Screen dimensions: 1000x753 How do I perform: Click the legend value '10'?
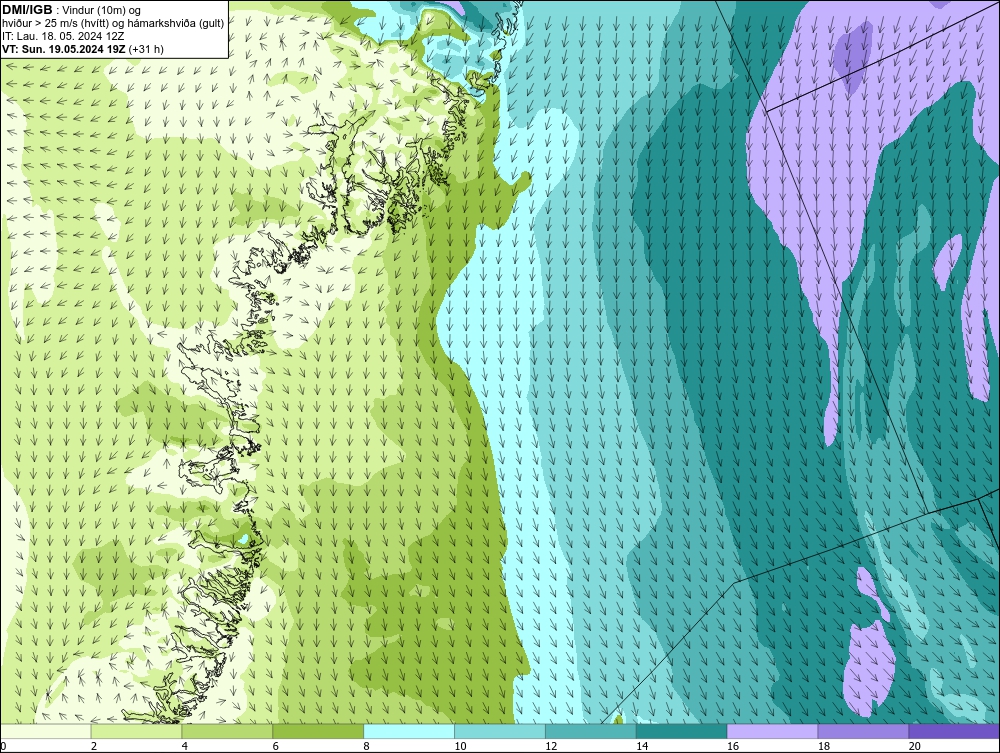click(x=460, y=746)
